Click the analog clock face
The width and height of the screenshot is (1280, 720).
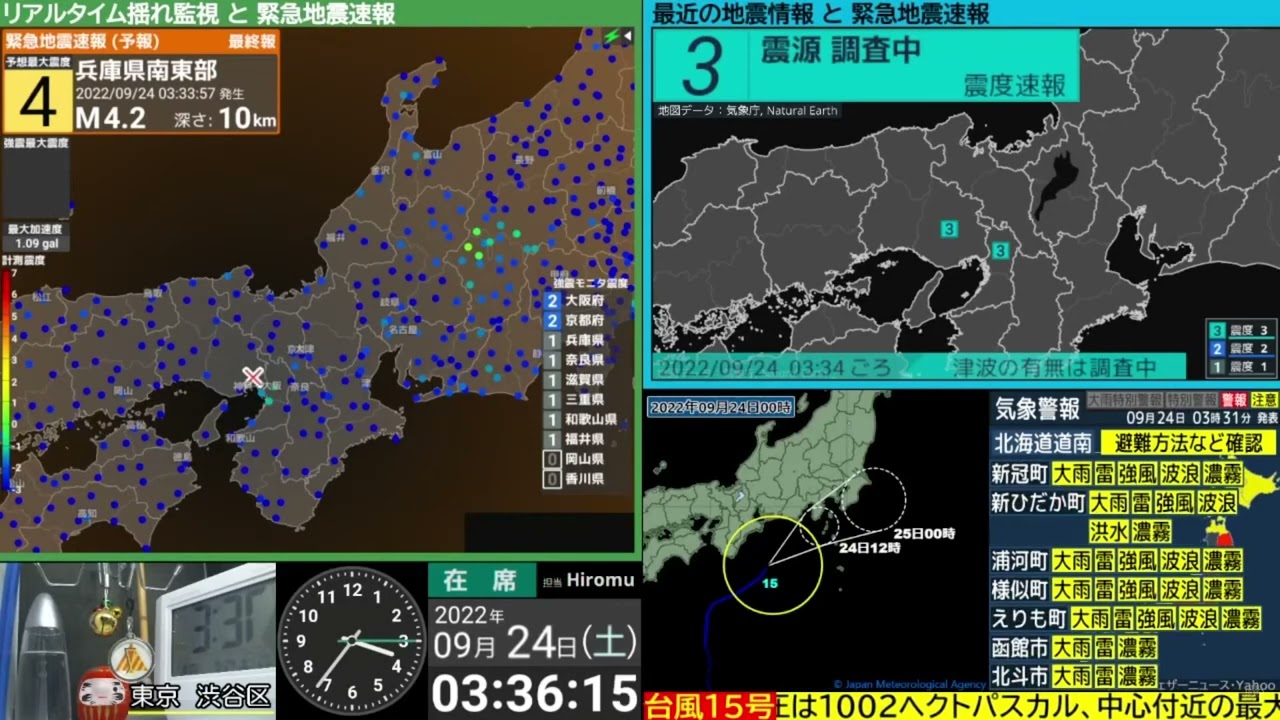(x=351, y=641)
